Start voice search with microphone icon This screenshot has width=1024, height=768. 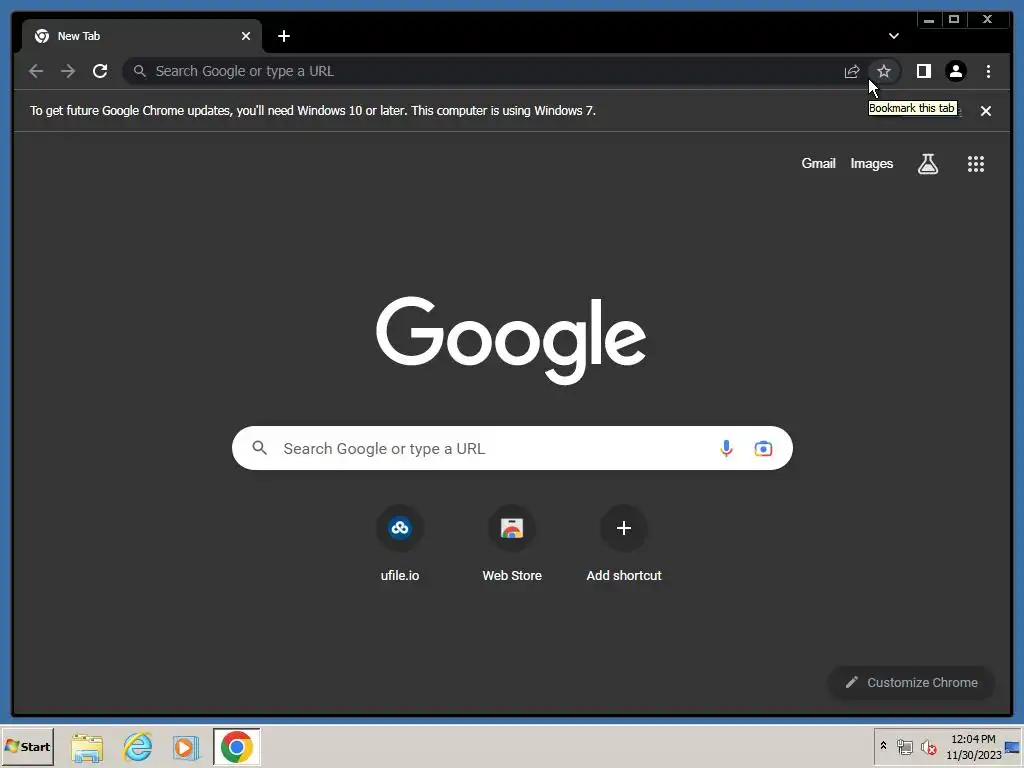(x=726, y=448)
